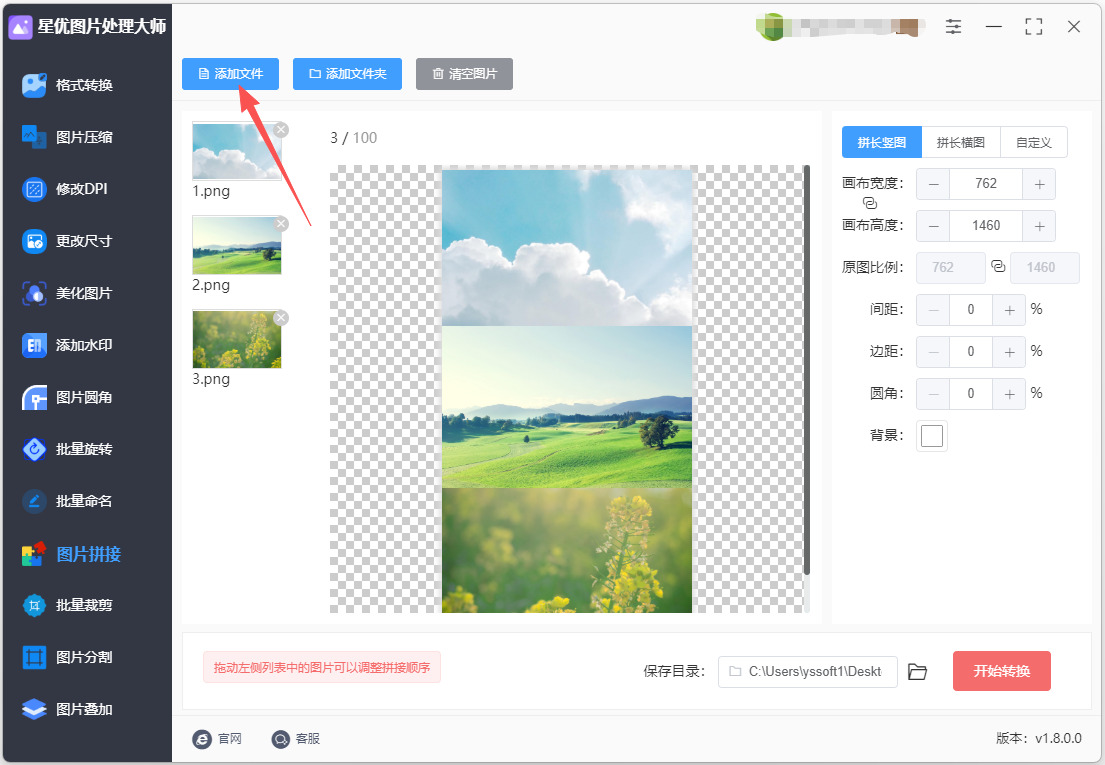The image size is (1105, 765).
Task: Click the 3.png file name
Action: [x=211, y=379]
